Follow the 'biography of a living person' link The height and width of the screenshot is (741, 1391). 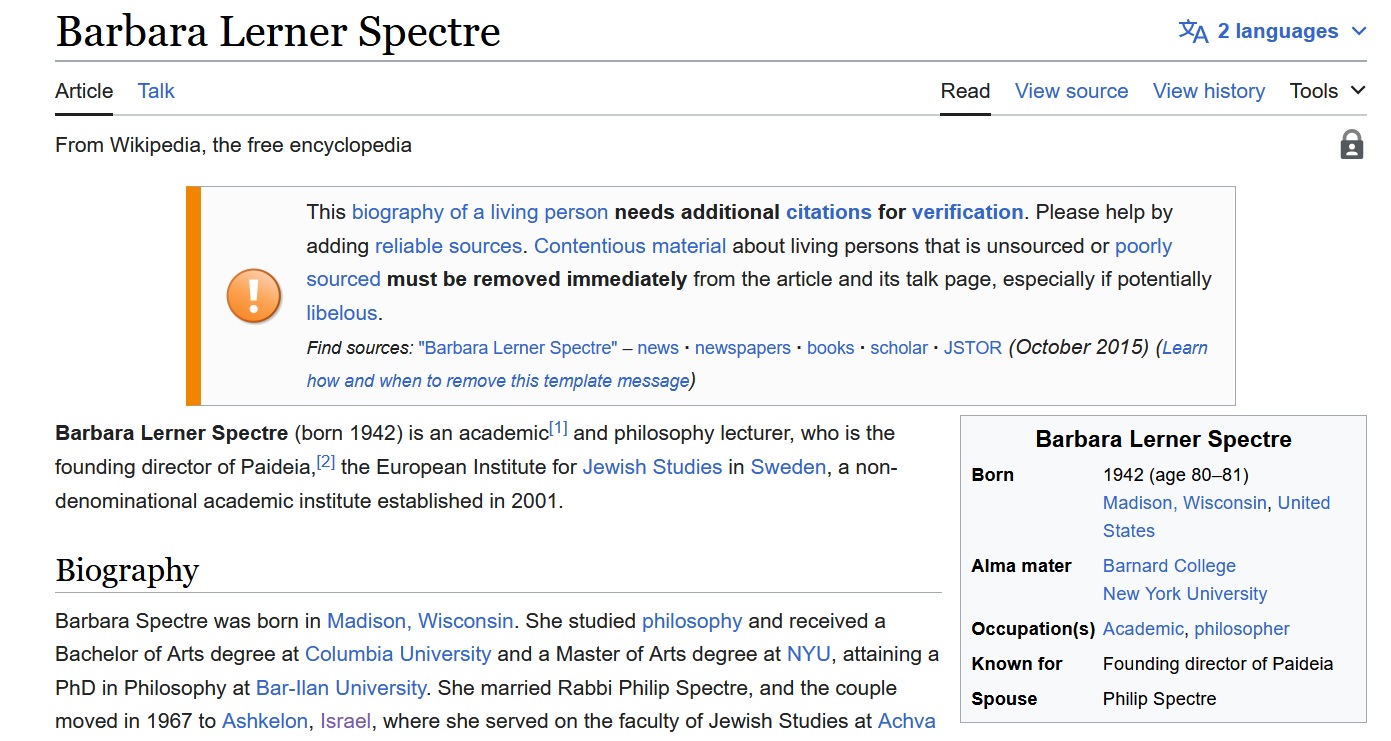point(480,212)
